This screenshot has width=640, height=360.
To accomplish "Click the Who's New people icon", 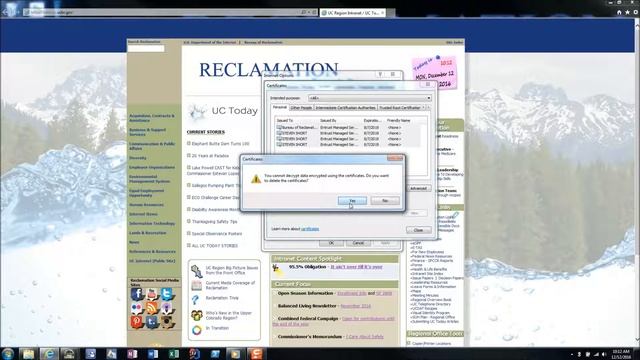I will (x=197, y=315).
